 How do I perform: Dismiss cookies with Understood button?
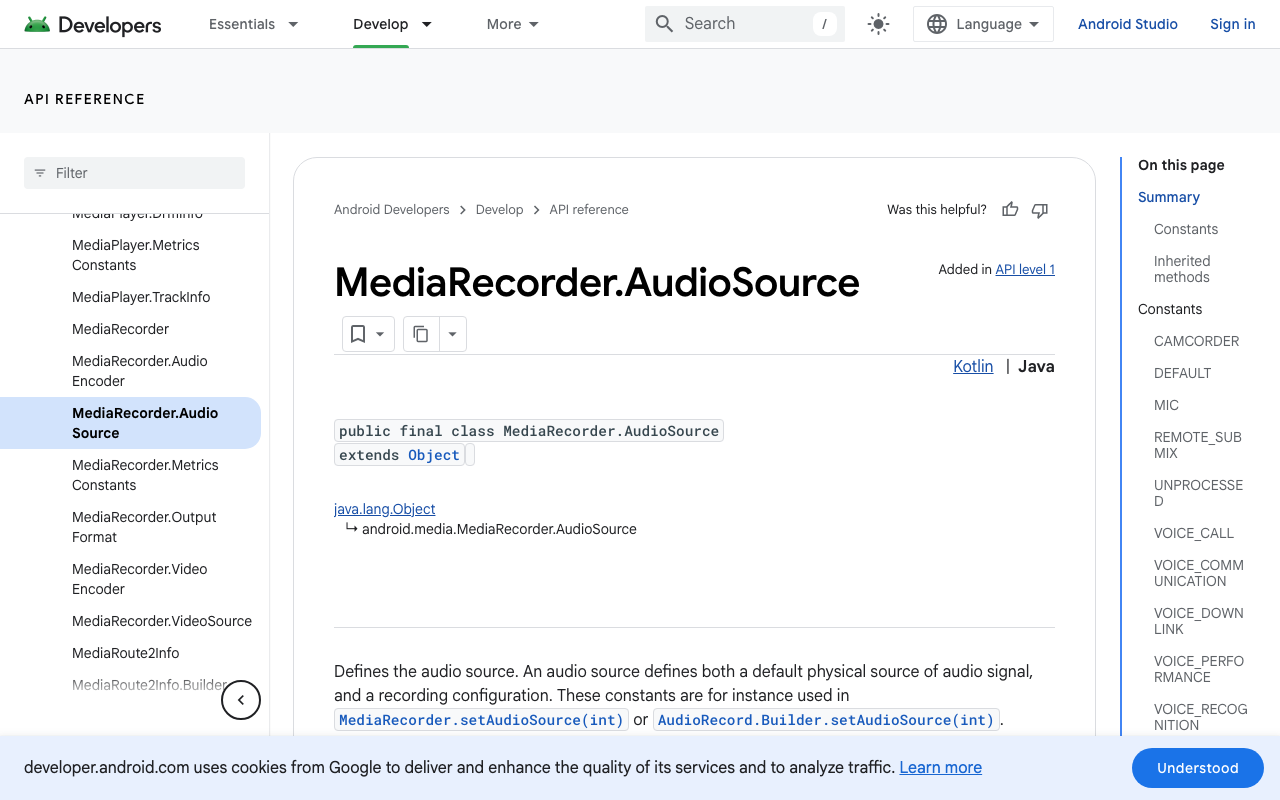(1198, 768)
